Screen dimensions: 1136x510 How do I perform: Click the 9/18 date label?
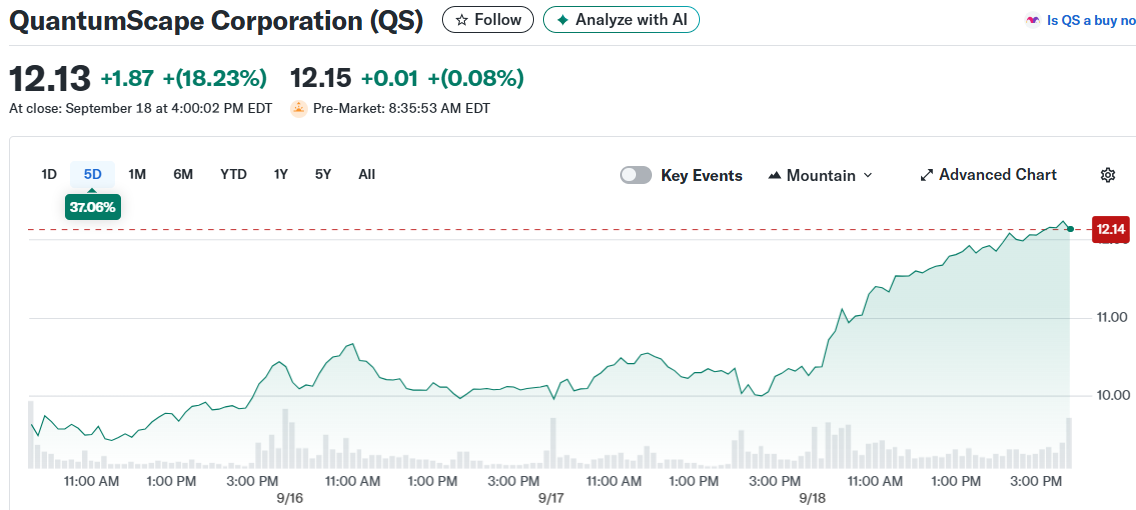tap(811, 498)
